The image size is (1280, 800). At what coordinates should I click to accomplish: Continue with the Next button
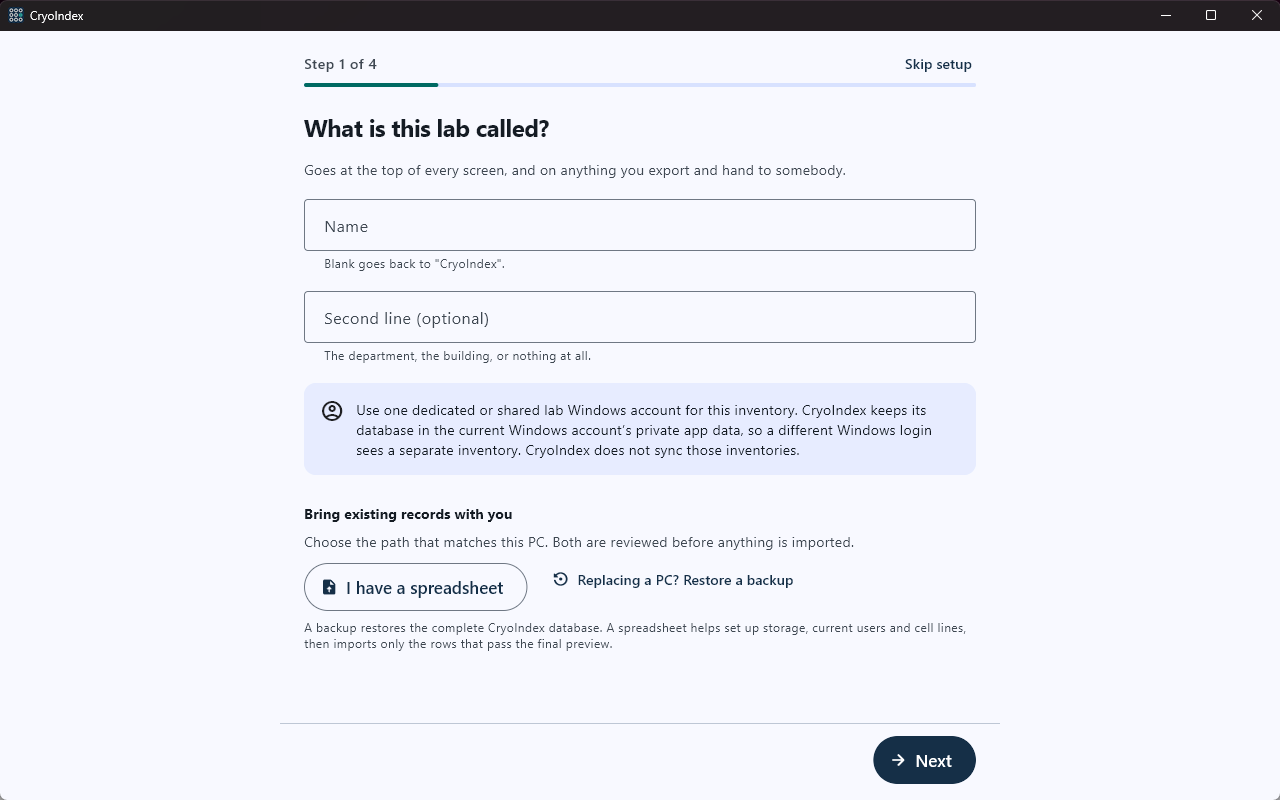924,760
